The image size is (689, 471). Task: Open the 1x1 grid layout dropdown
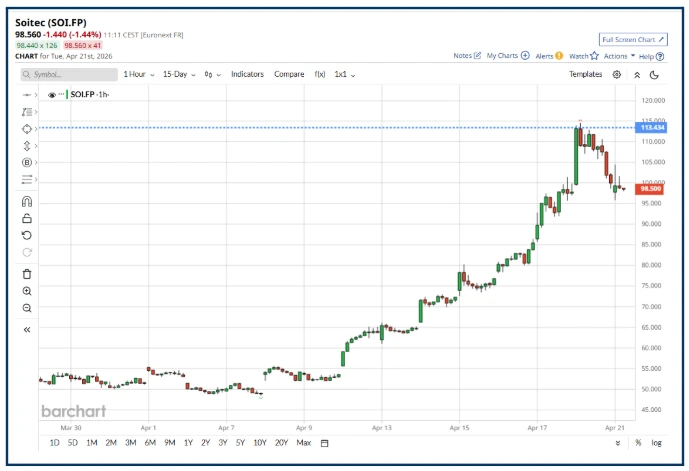tap(345, 75)
